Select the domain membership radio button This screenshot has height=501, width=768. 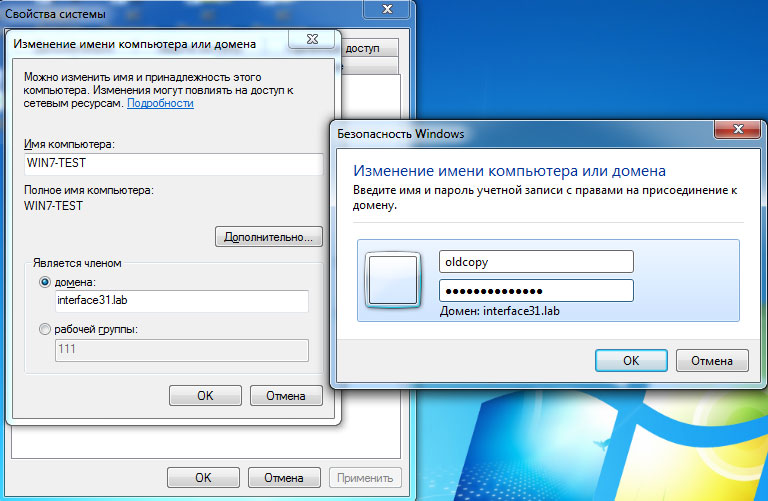tap(45, 282)
